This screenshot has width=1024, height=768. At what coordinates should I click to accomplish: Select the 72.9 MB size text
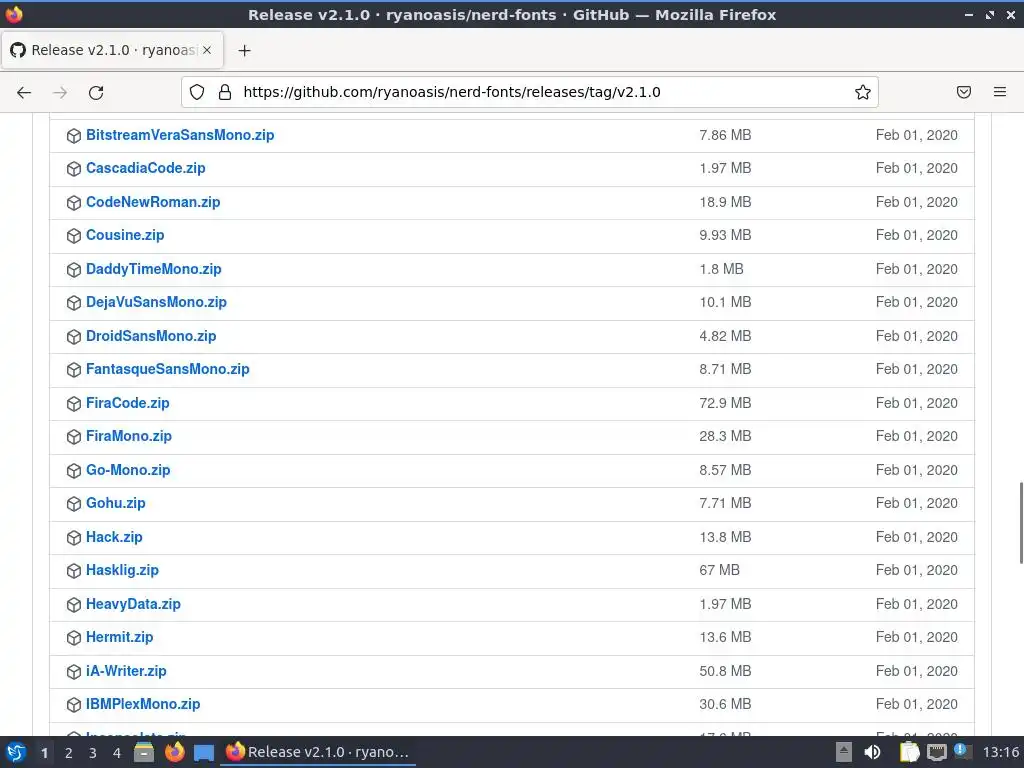725,404
